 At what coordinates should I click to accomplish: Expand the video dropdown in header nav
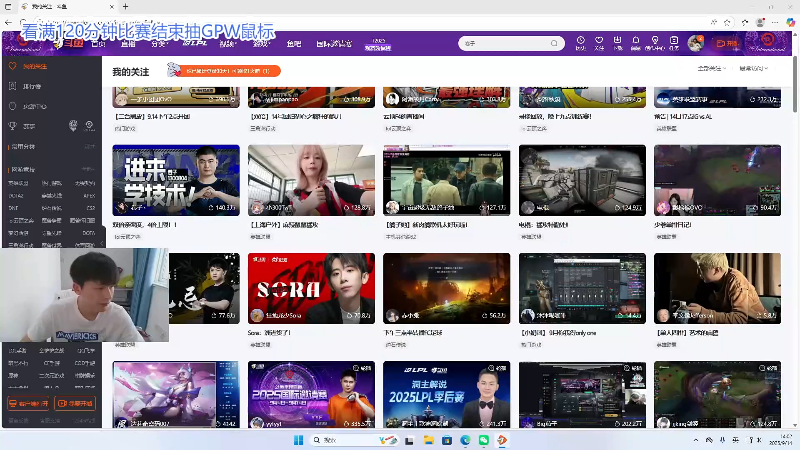pyautogui.click(x=228, y=44)
